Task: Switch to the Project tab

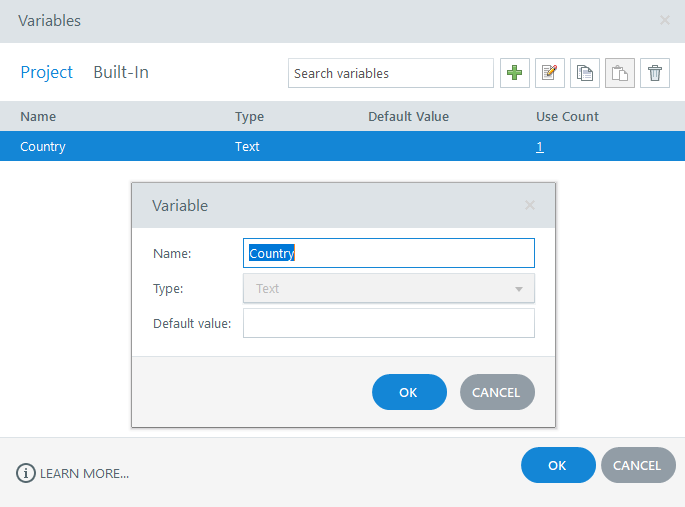Action: pyautogui.click(x=47, y=72)
